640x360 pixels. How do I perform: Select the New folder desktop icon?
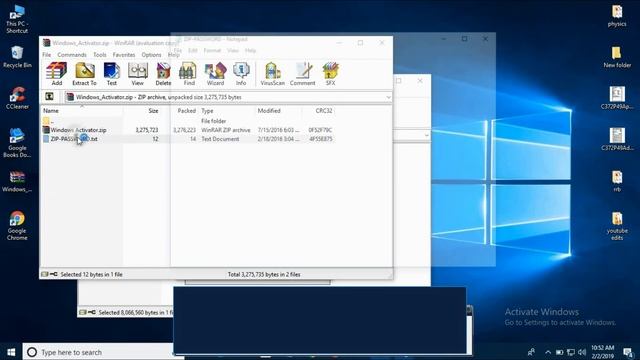pos(617,57)
